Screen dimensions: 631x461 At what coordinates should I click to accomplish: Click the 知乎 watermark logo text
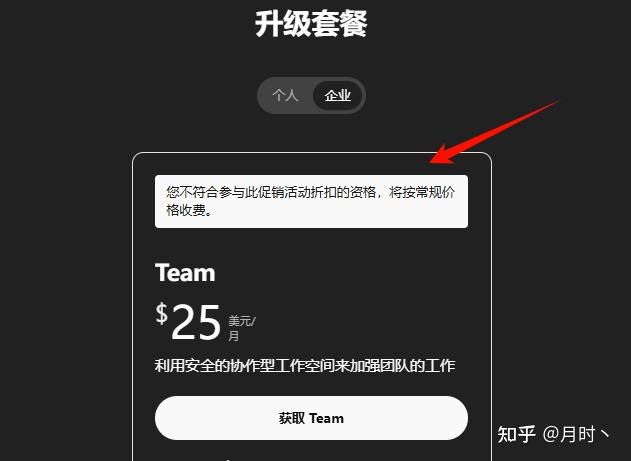[516, 434]
